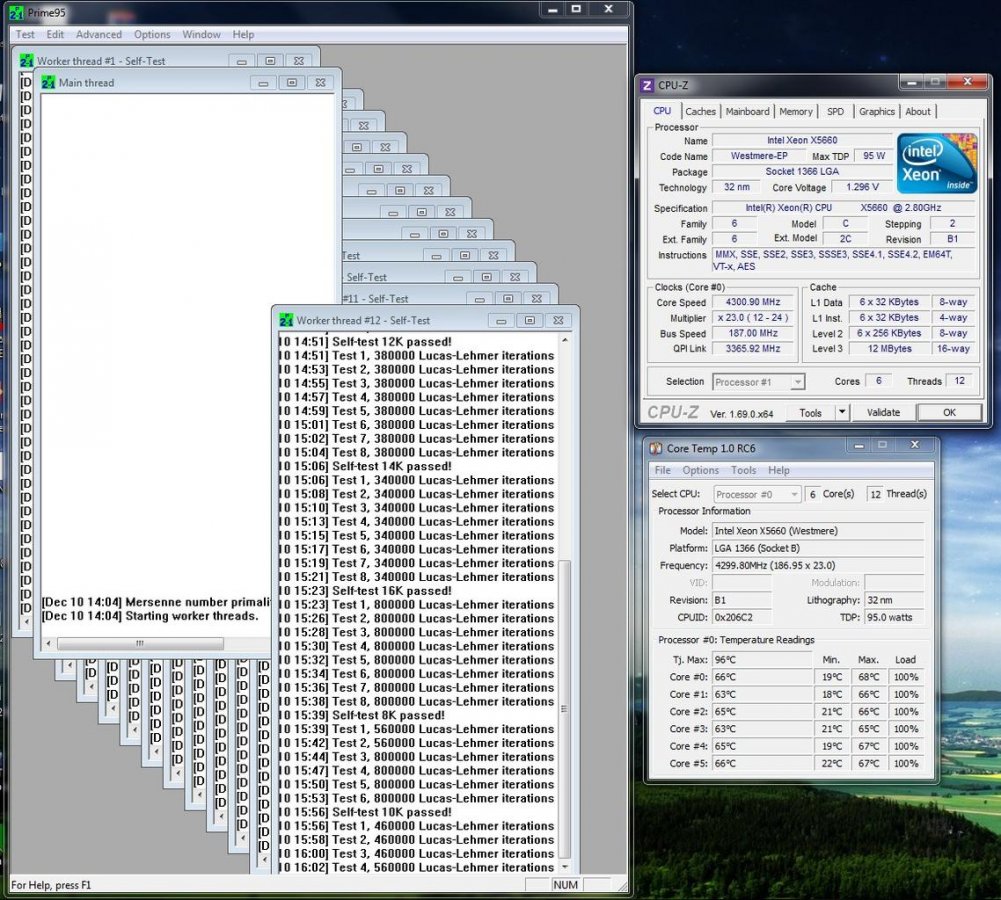
Task: Open the Select CPU dropdown in Core Temp
Action: coord(757,494)
